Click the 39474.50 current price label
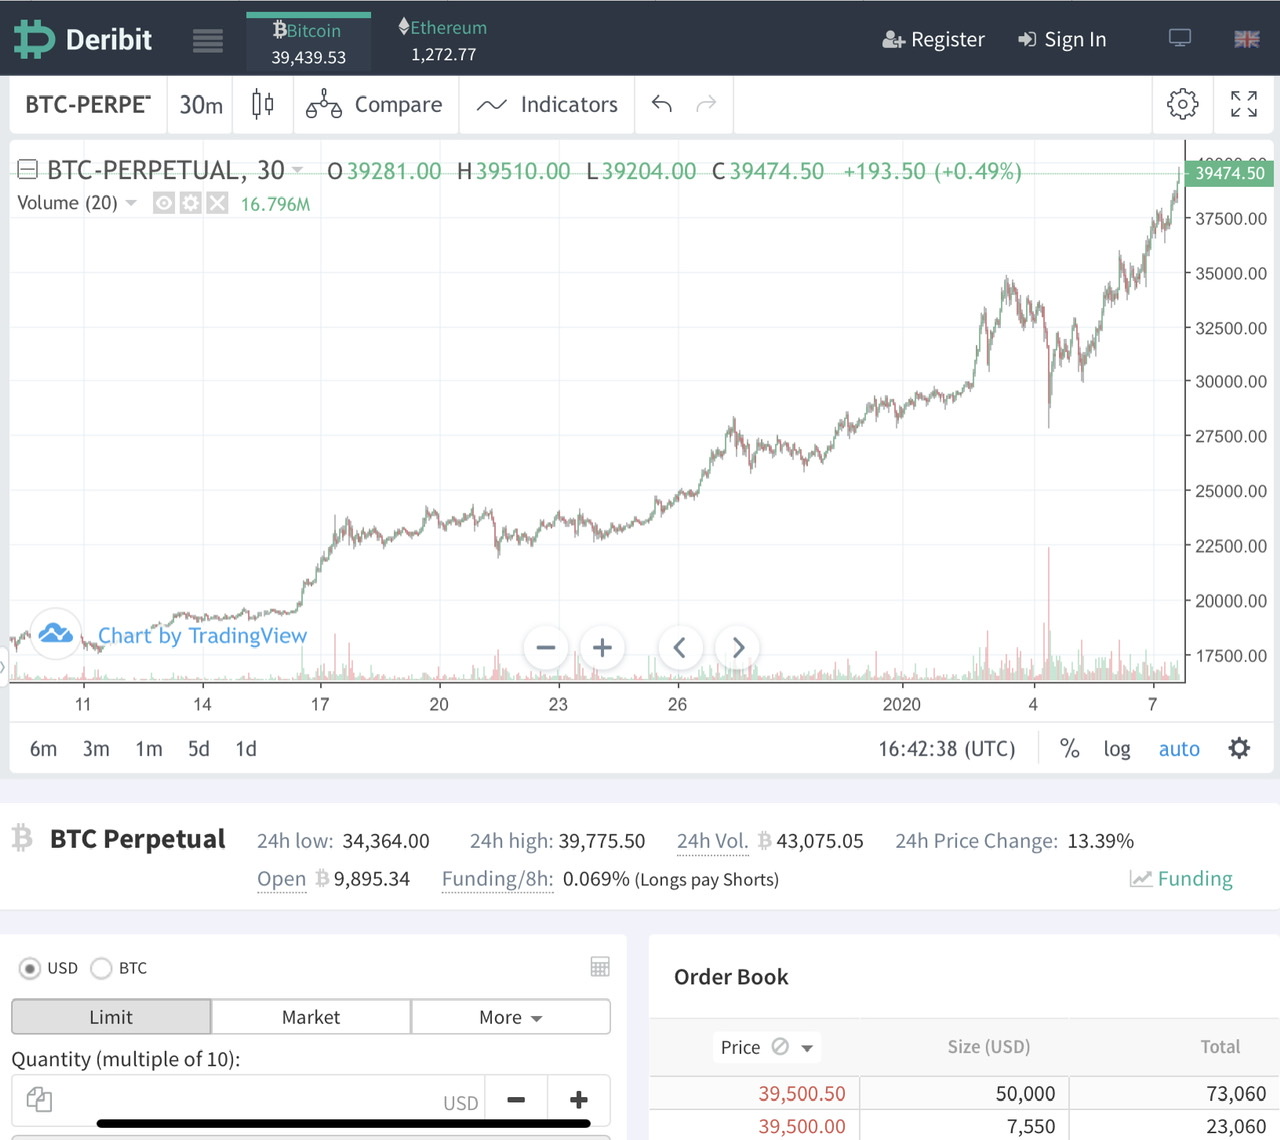The height and width of the screenshot is (1140, 1280). (1229, 173)
